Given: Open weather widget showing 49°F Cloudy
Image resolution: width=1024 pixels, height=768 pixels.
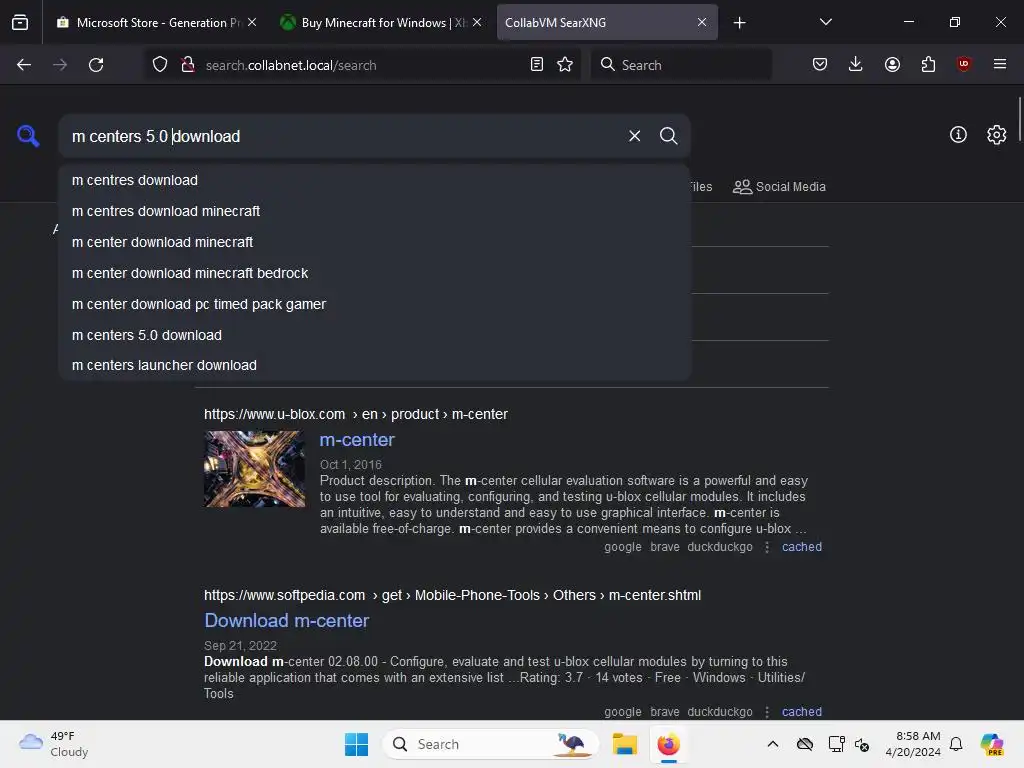Looking at the screenshot, I should tap(54, 744).
